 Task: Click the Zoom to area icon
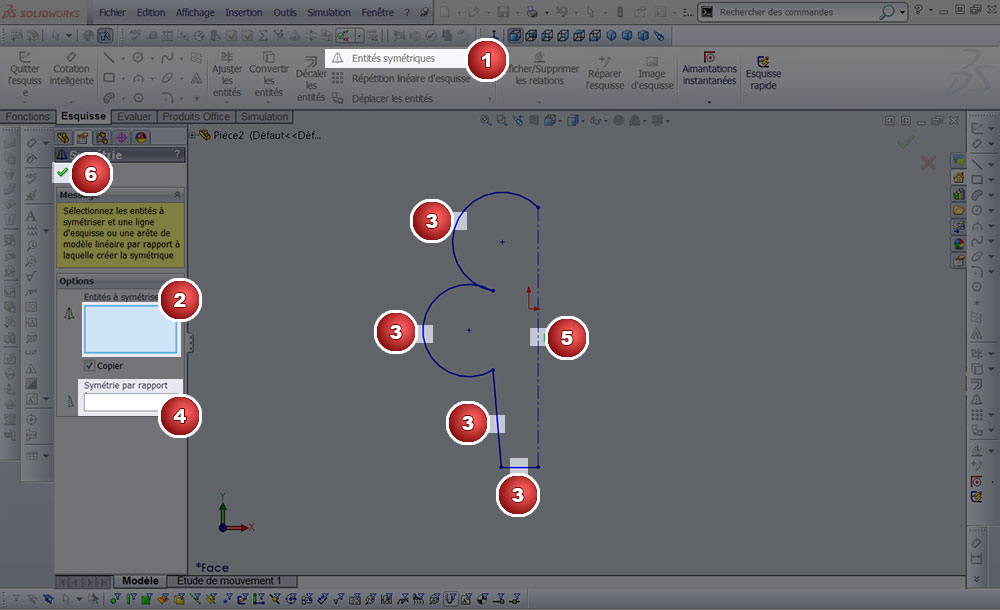[x=502, y=120]
